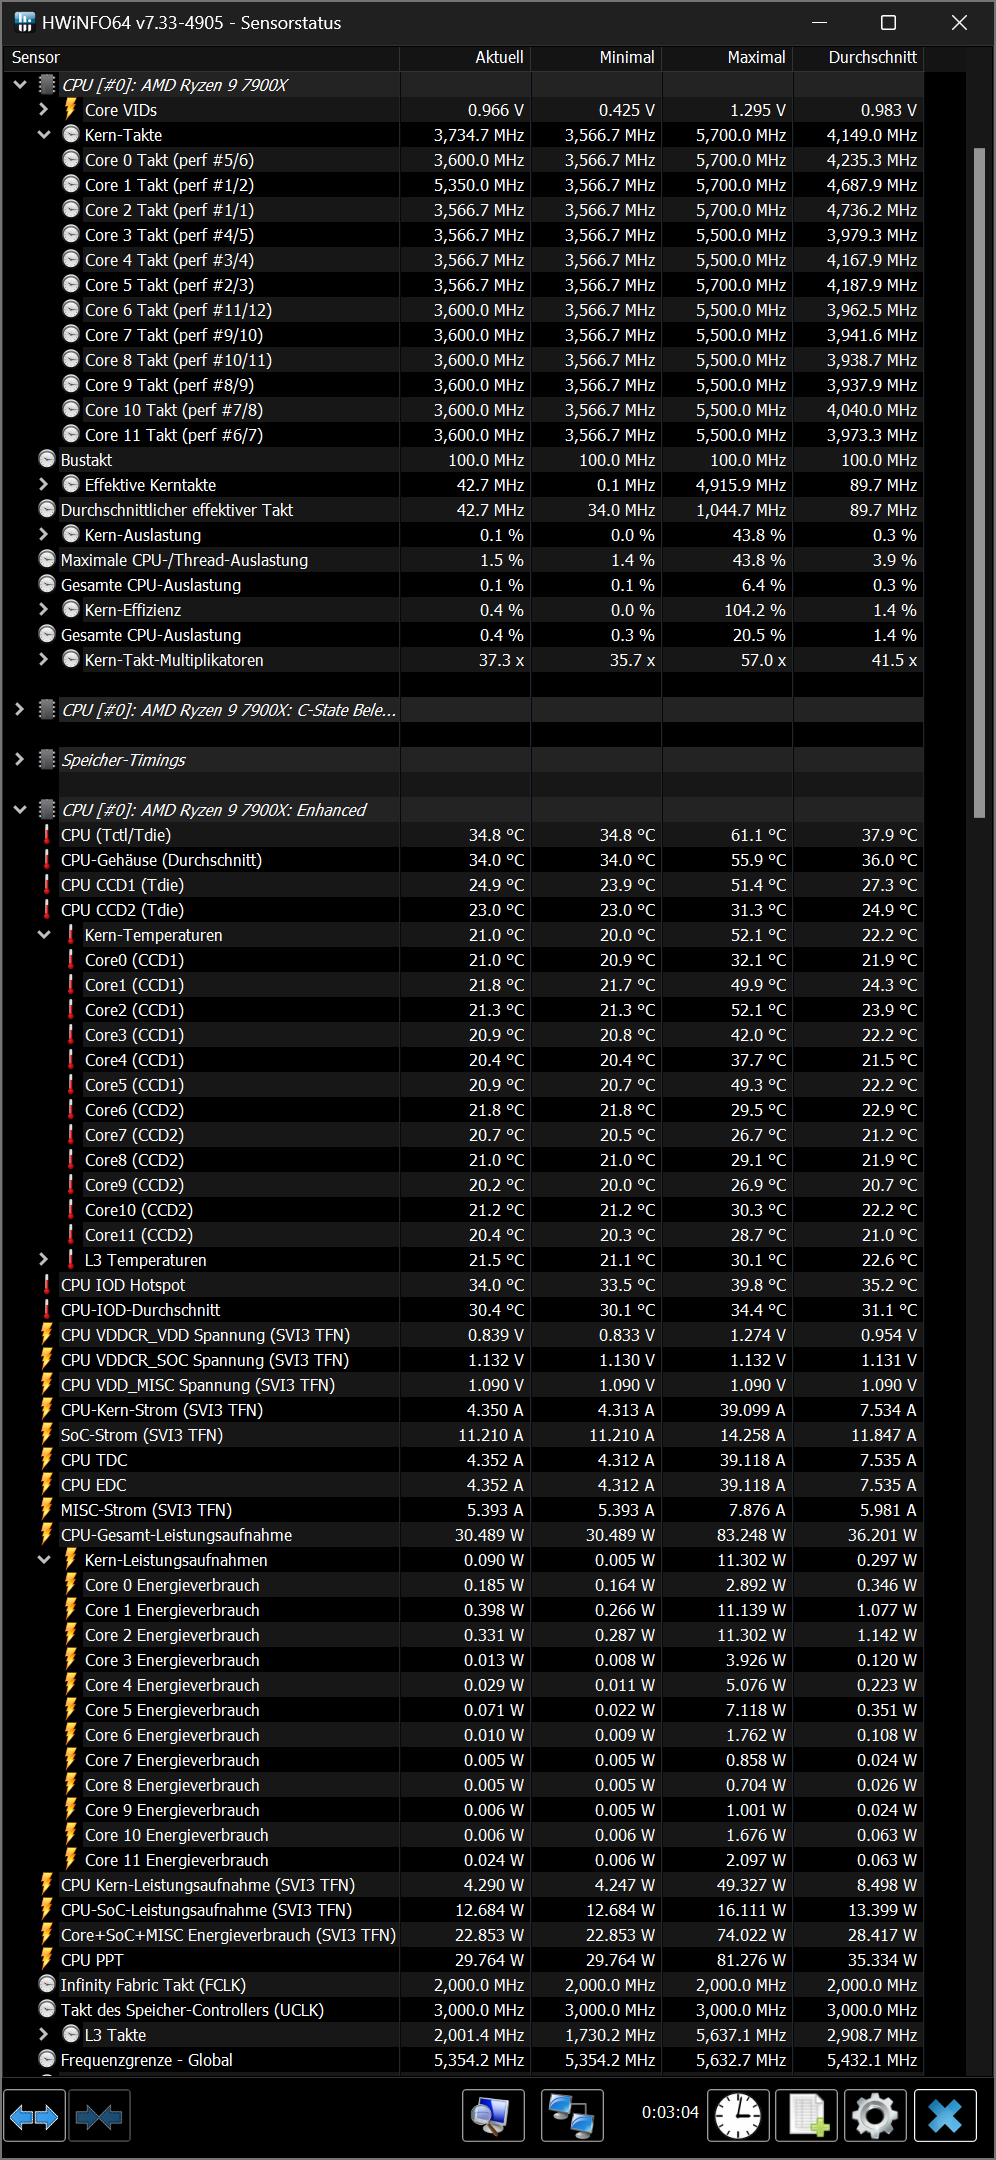
Task: Select the CPU-Gesamt-Leistungsaufnahme row
Action: click(x=463, y=1535)
